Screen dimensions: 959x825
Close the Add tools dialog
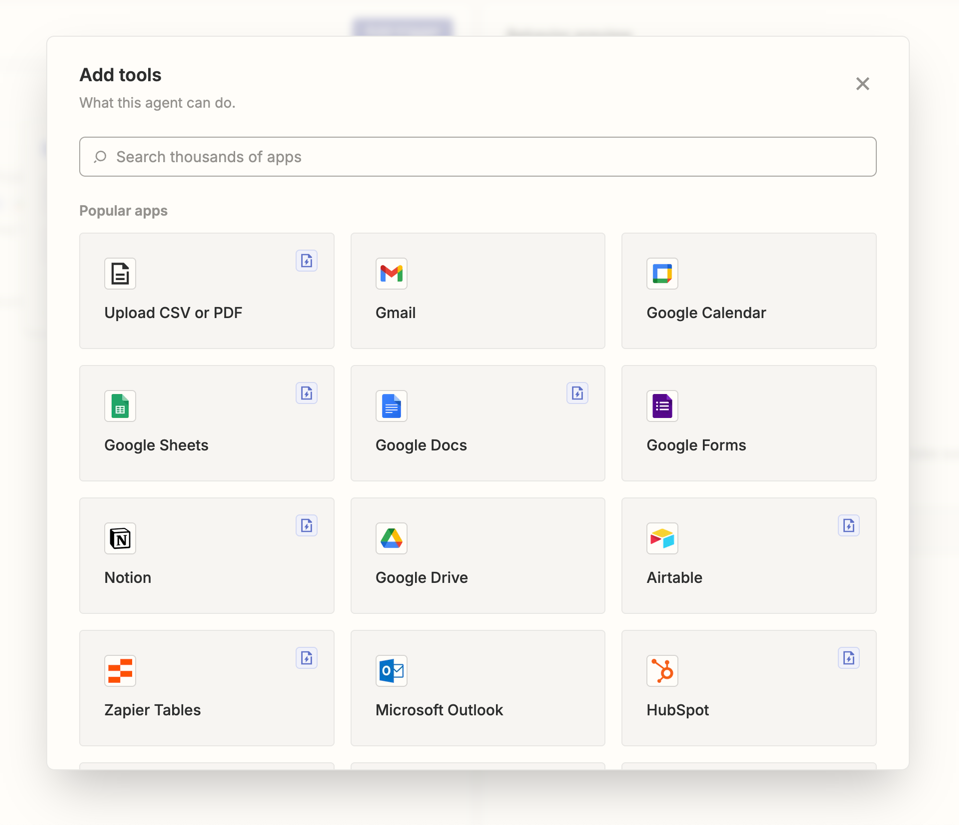click(862, 84)
